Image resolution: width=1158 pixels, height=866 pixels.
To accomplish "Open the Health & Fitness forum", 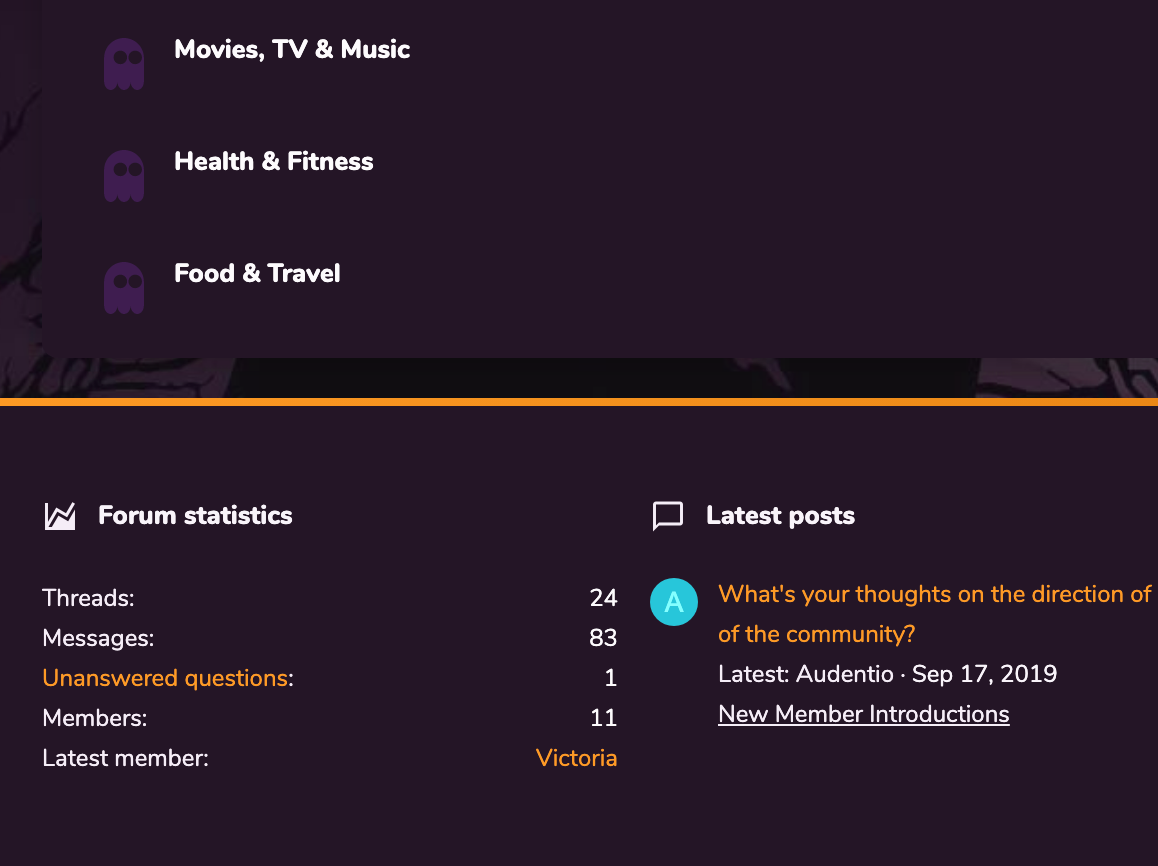I will coord(273,161).
